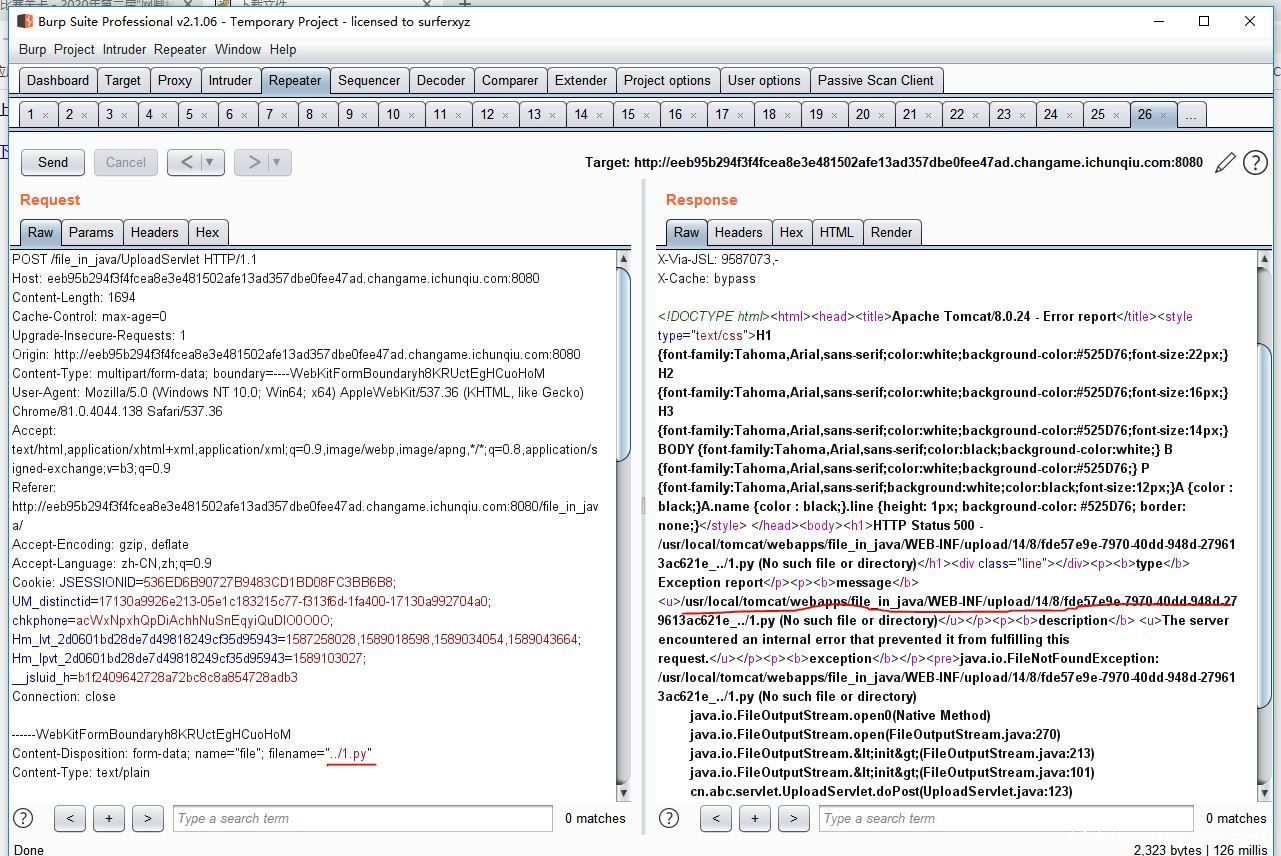Screen dimensions: 1281x856
Task: Open the back history dropdown arrow
Action: (210, 162)
